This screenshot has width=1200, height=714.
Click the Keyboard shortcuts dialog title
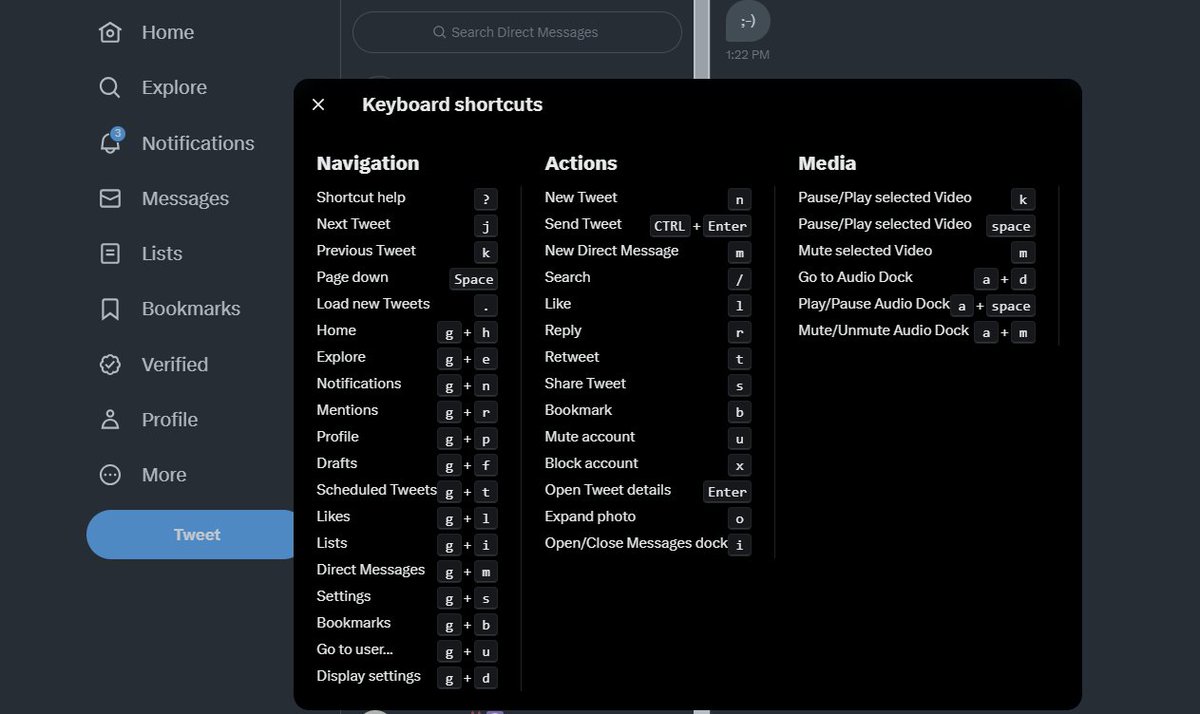tap(452, 105)
